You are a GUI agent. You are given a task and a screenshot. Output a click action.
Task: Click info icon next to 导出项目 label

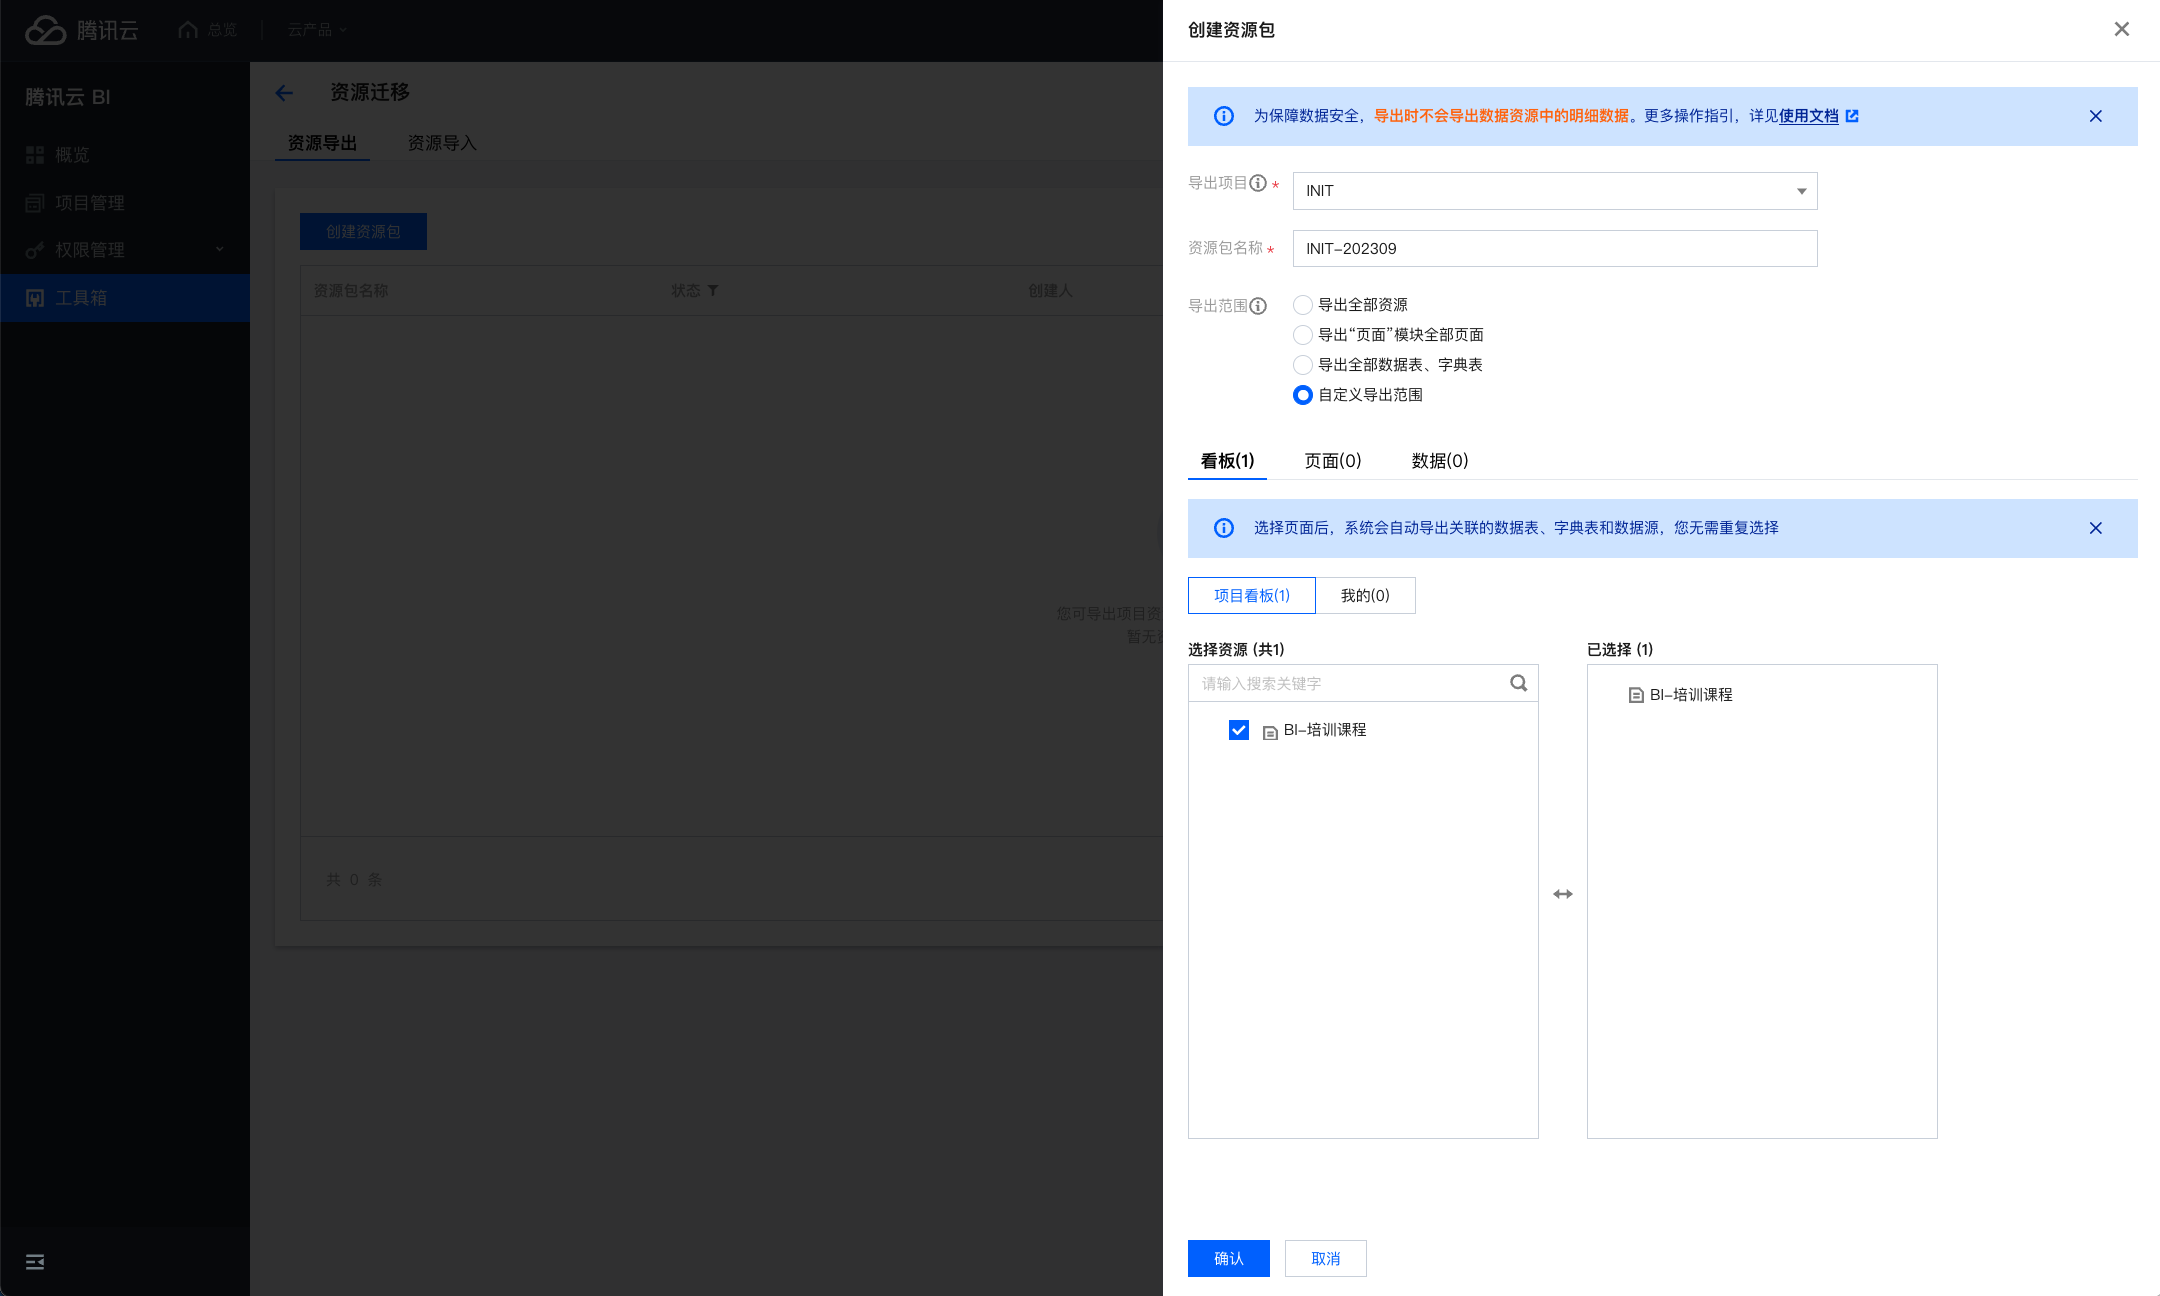click(1258, 183)
